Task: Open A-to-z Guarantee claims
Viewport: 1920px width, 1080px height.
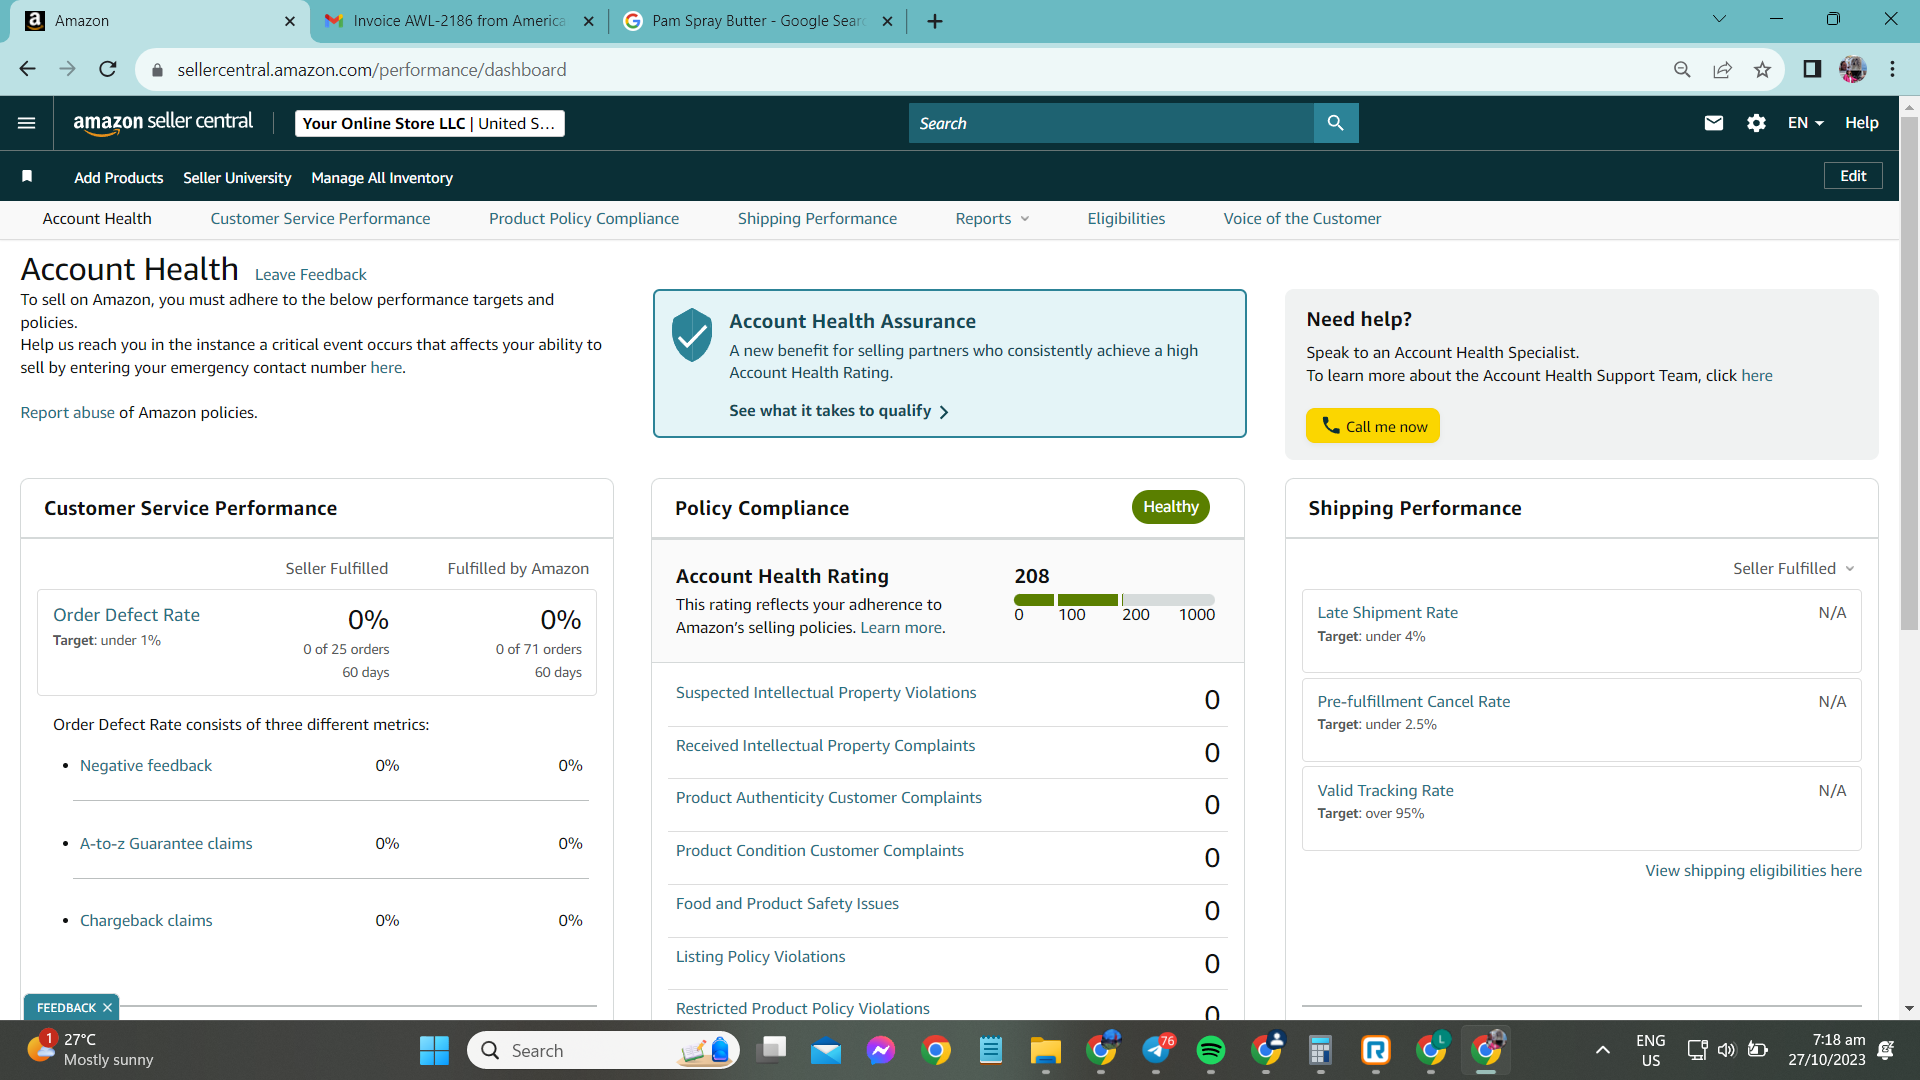Action: (x=166, y=844)
